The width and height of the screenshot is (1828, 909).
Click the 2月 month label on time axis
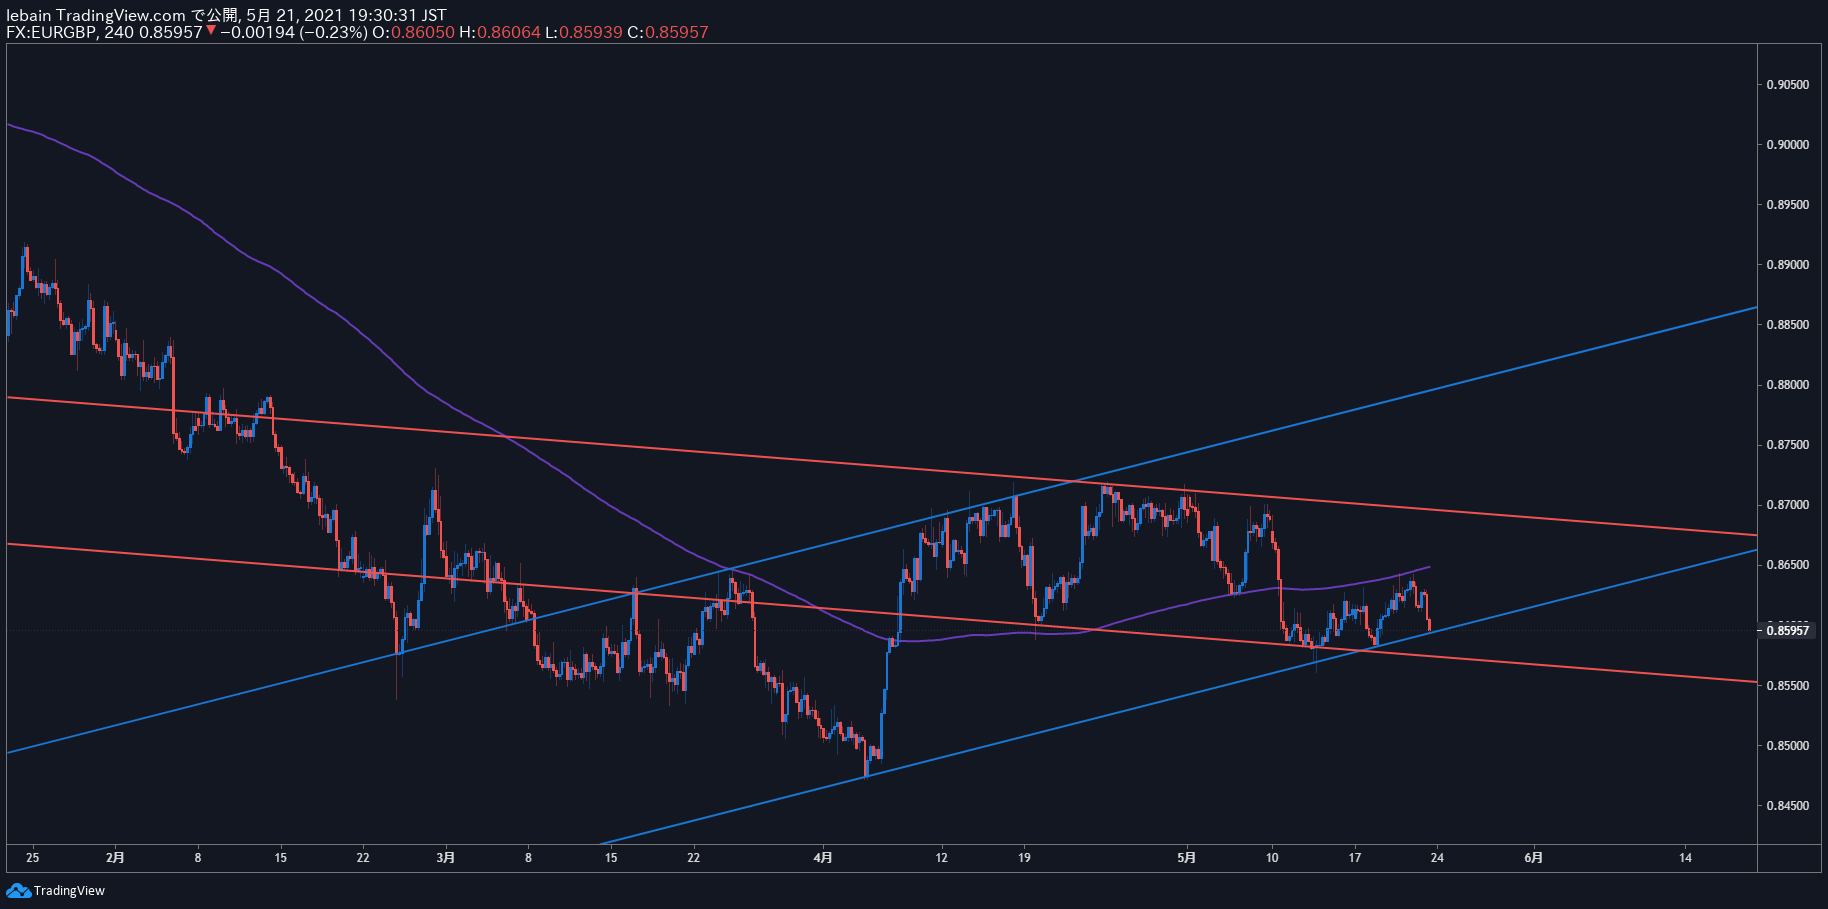[116, 858]
